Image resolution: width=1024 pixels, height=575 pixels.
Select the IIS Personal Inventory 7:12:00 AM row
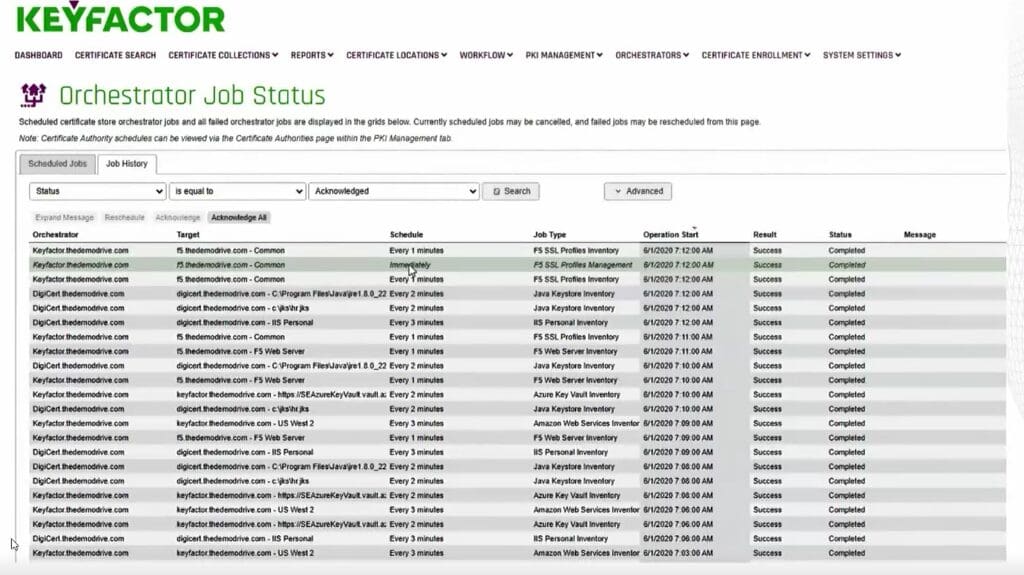(517, 323)
